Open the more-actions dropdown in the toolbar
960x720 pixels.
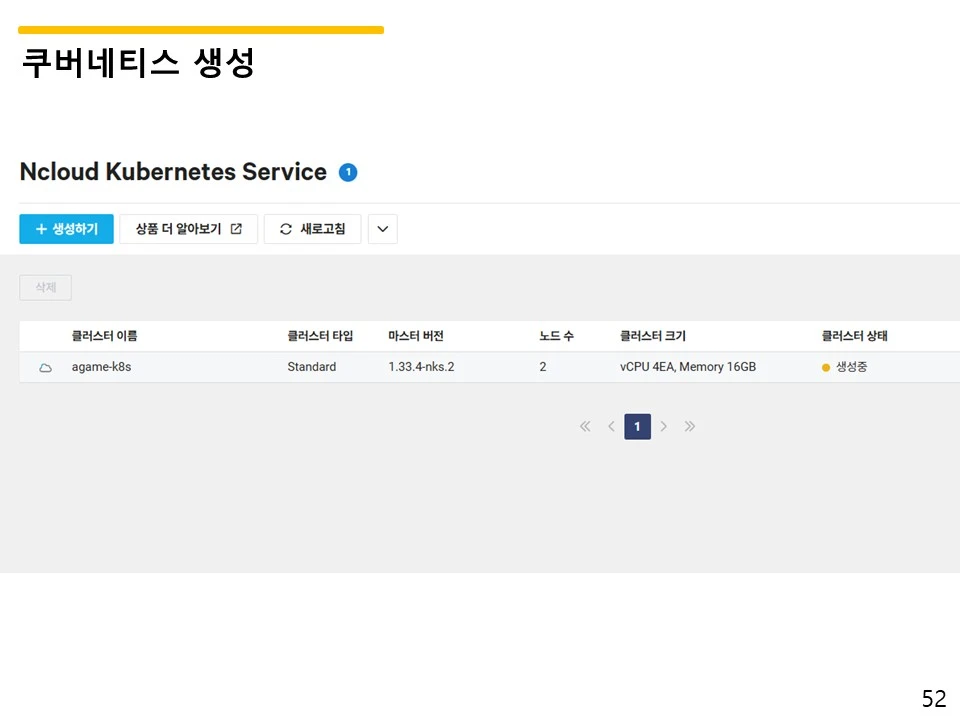pyautogui.click(x=382, y=229)
